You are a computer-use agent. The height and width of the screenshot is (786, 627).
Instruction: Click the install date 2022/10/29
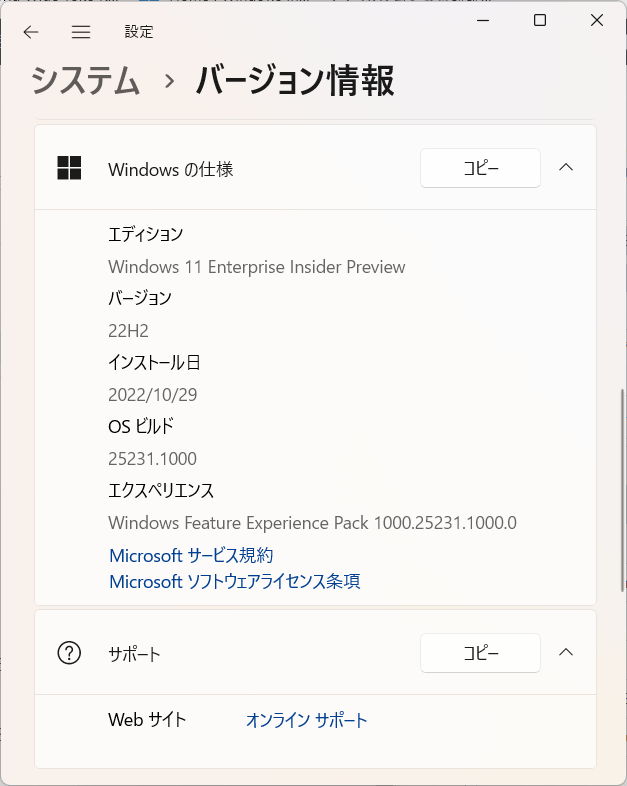point(152,395)
